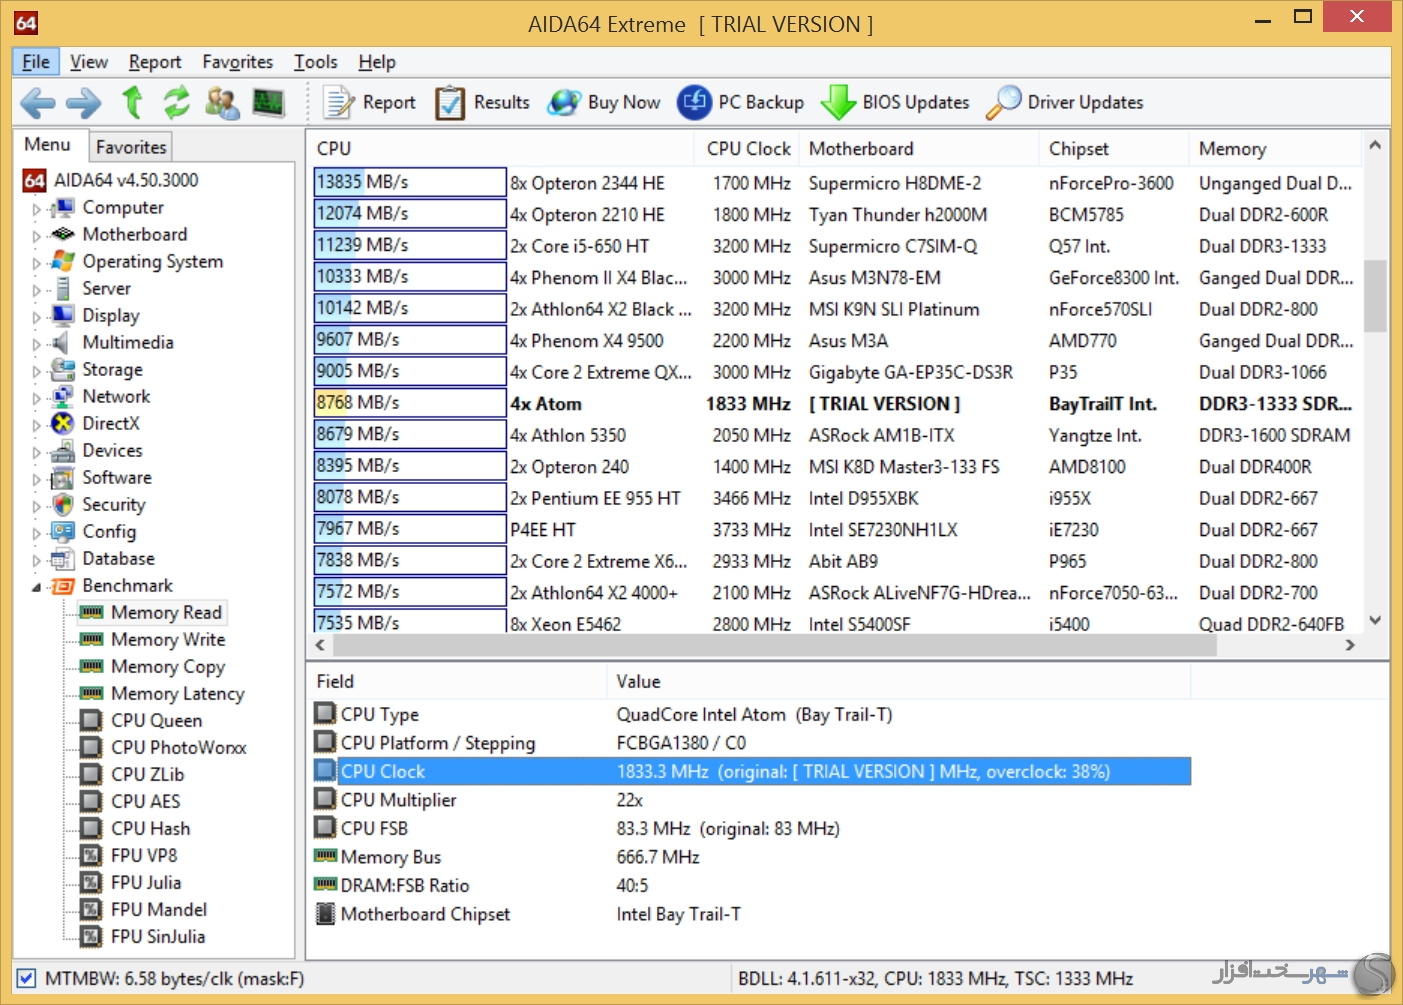Open the Report menu
Viewport: 1403px width, 1005px height.
click(155, 62)
